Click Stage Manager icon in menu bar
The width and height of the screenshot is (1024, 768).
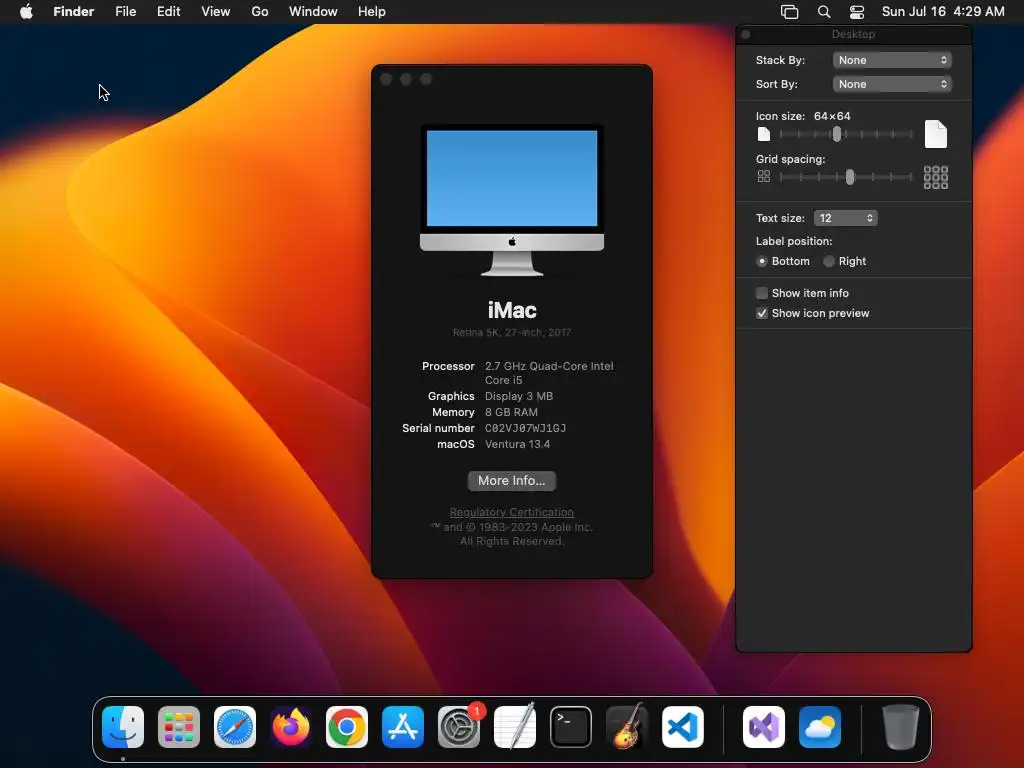click(790, 12)
